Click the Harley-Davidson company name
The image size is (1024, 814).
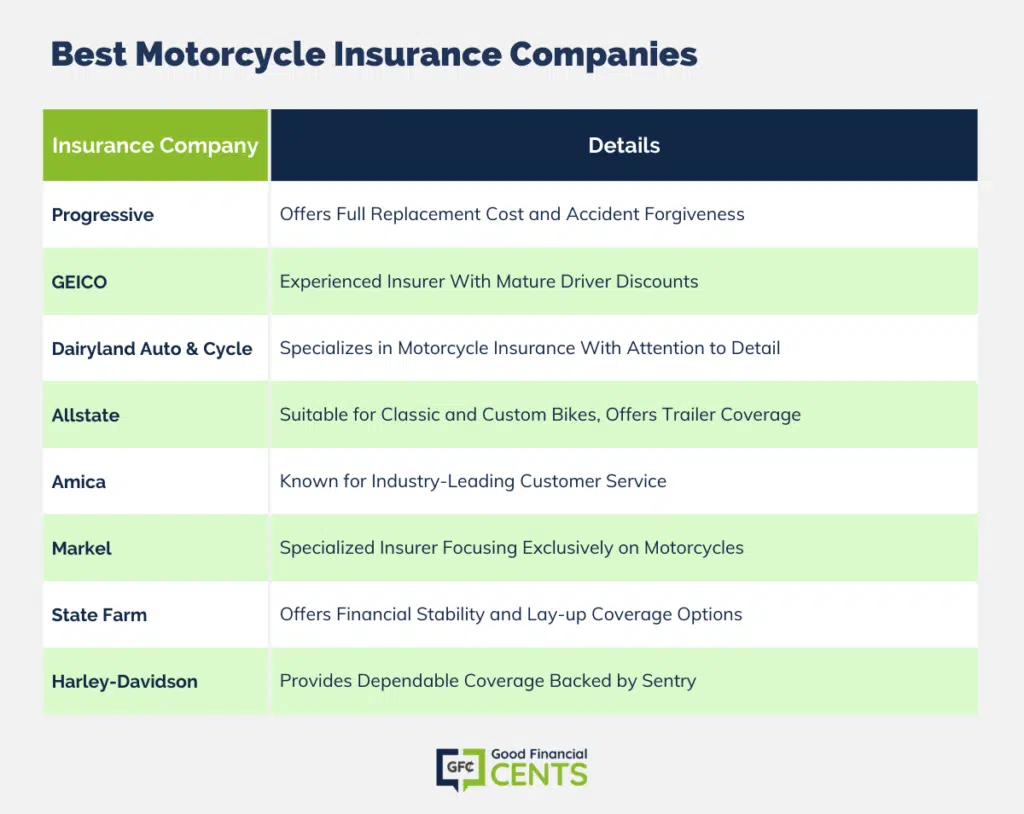point(125,682)
